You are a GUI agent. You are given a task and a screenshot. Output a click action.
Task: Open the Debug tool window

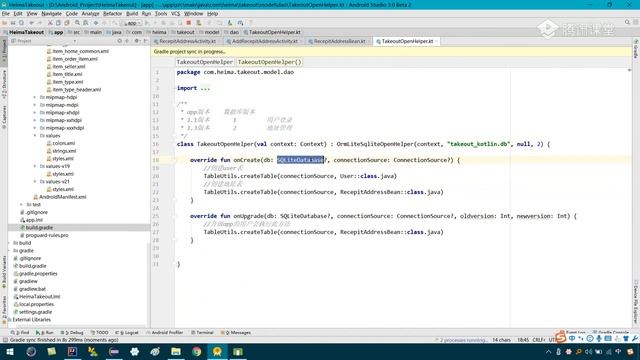point(72,333)
